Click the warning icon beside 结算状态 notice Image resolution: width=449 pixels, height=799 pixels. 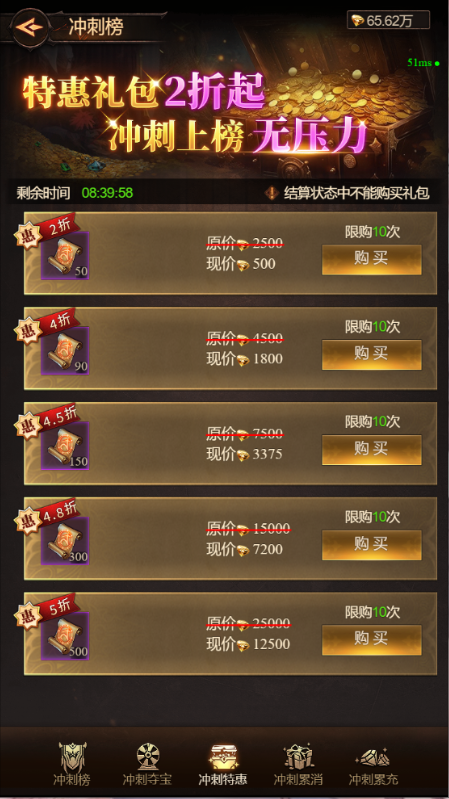pyautogui.click(x=272, y=193)
